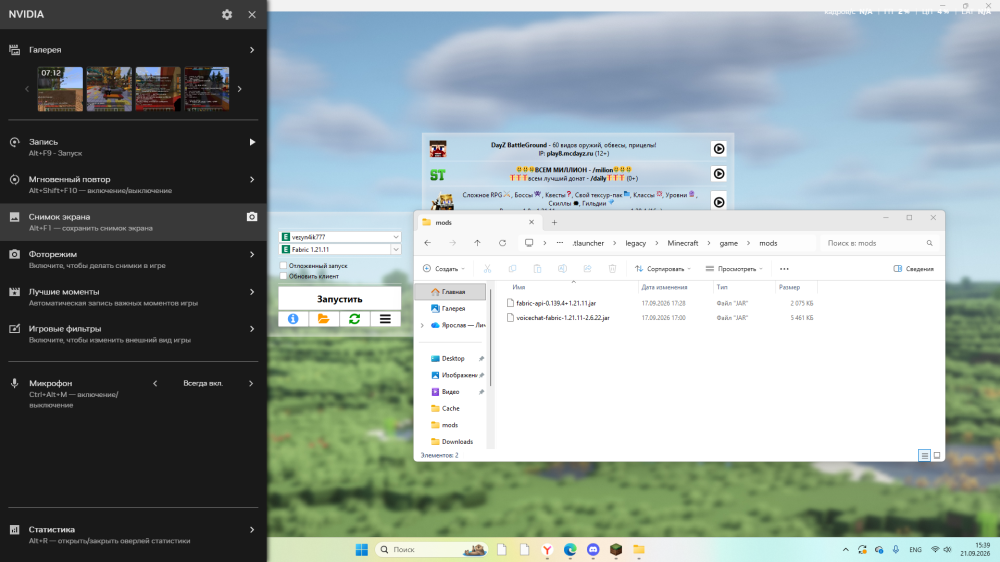This screenshot has width=1000, height=562.
Task: Toggle the Сведения details pane
Action: (x=914, y=269)
